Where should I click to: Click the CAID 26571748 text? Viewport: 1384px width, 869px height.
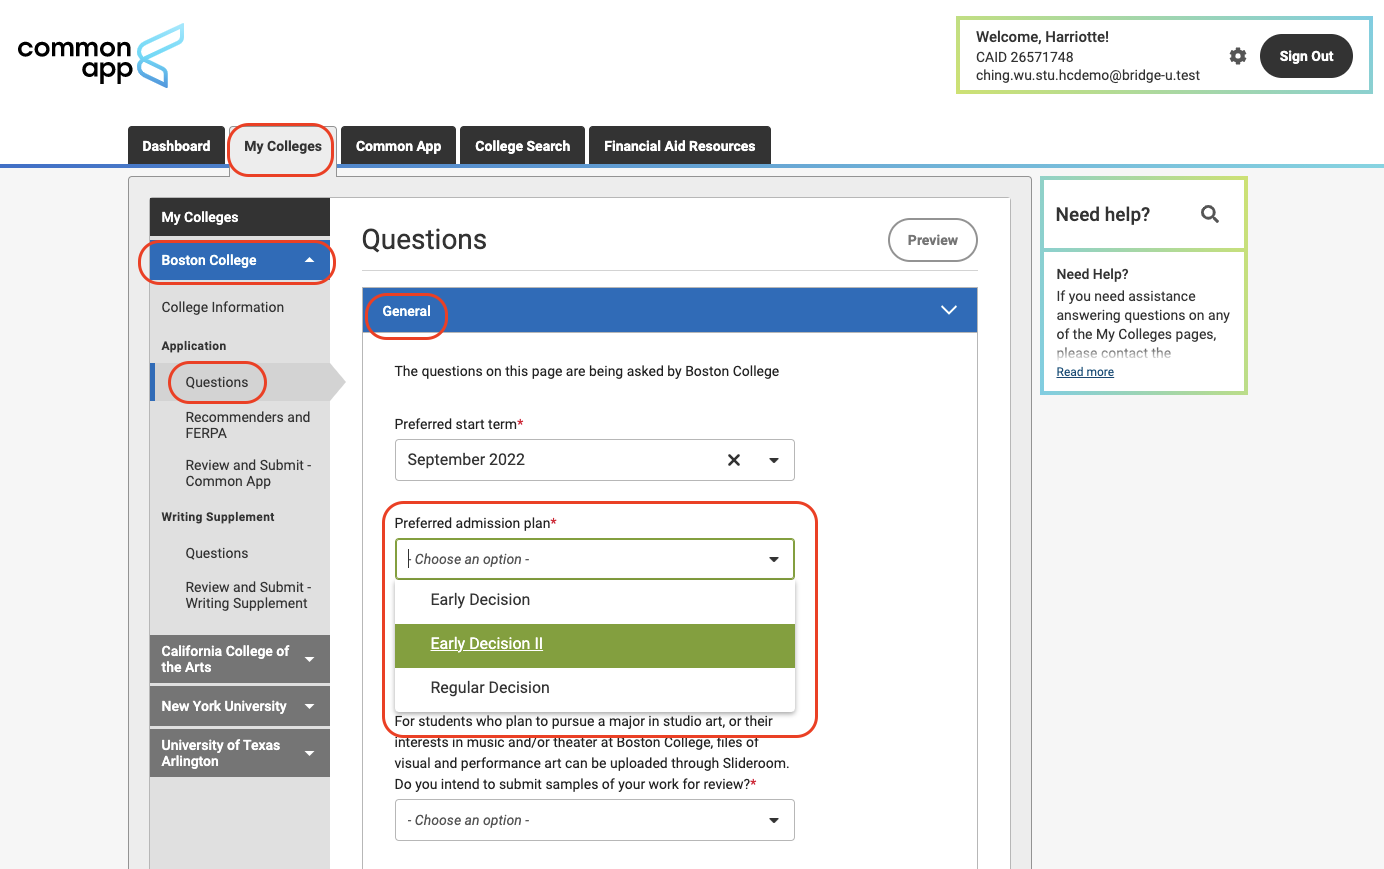[x=1025, y=57]
